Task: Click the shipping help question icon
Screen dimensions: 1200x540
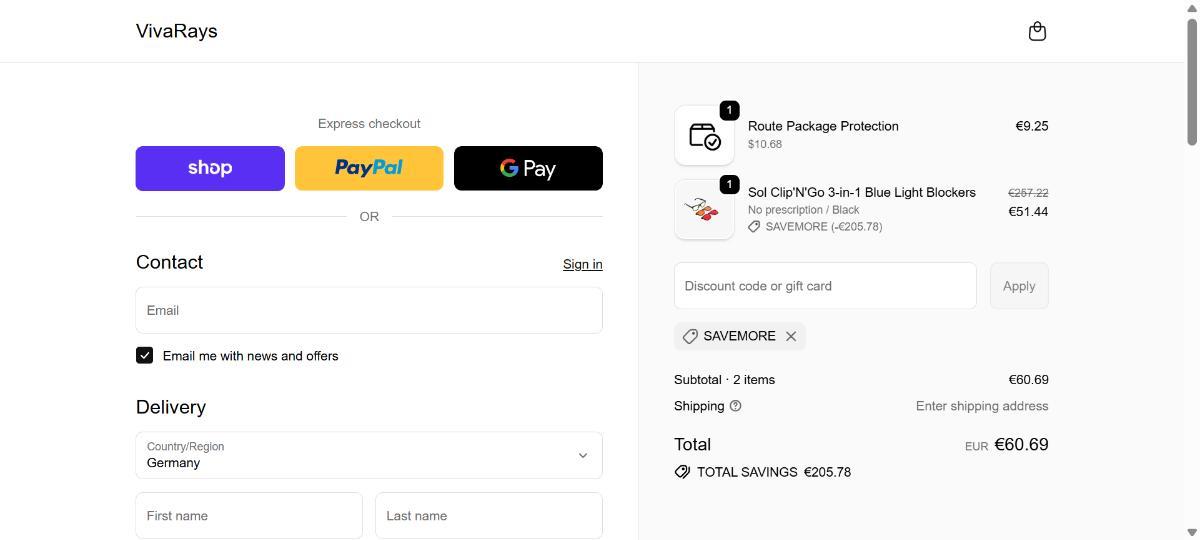Action: 736,406
